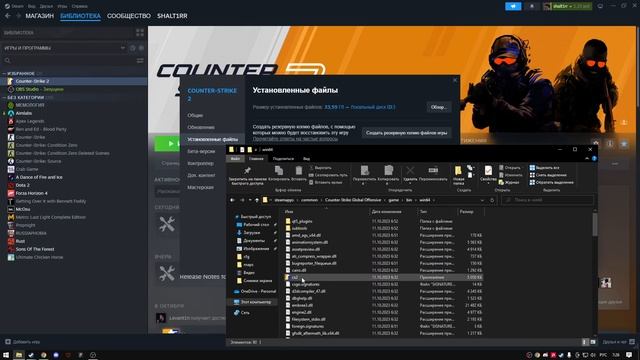The width and height of the screenshot is (640, 360).
Task: Click the Explorer Up arrow button
Action: [257, 200]
